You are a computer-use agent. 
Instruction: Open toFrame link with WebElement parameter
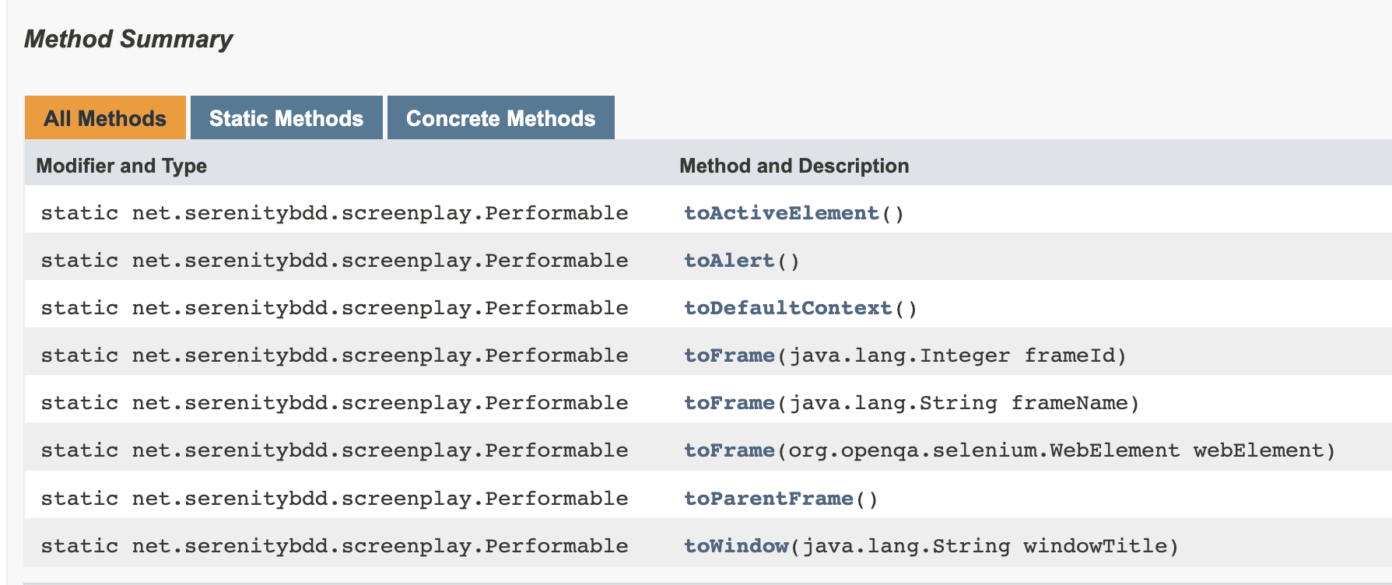[729, 451]
